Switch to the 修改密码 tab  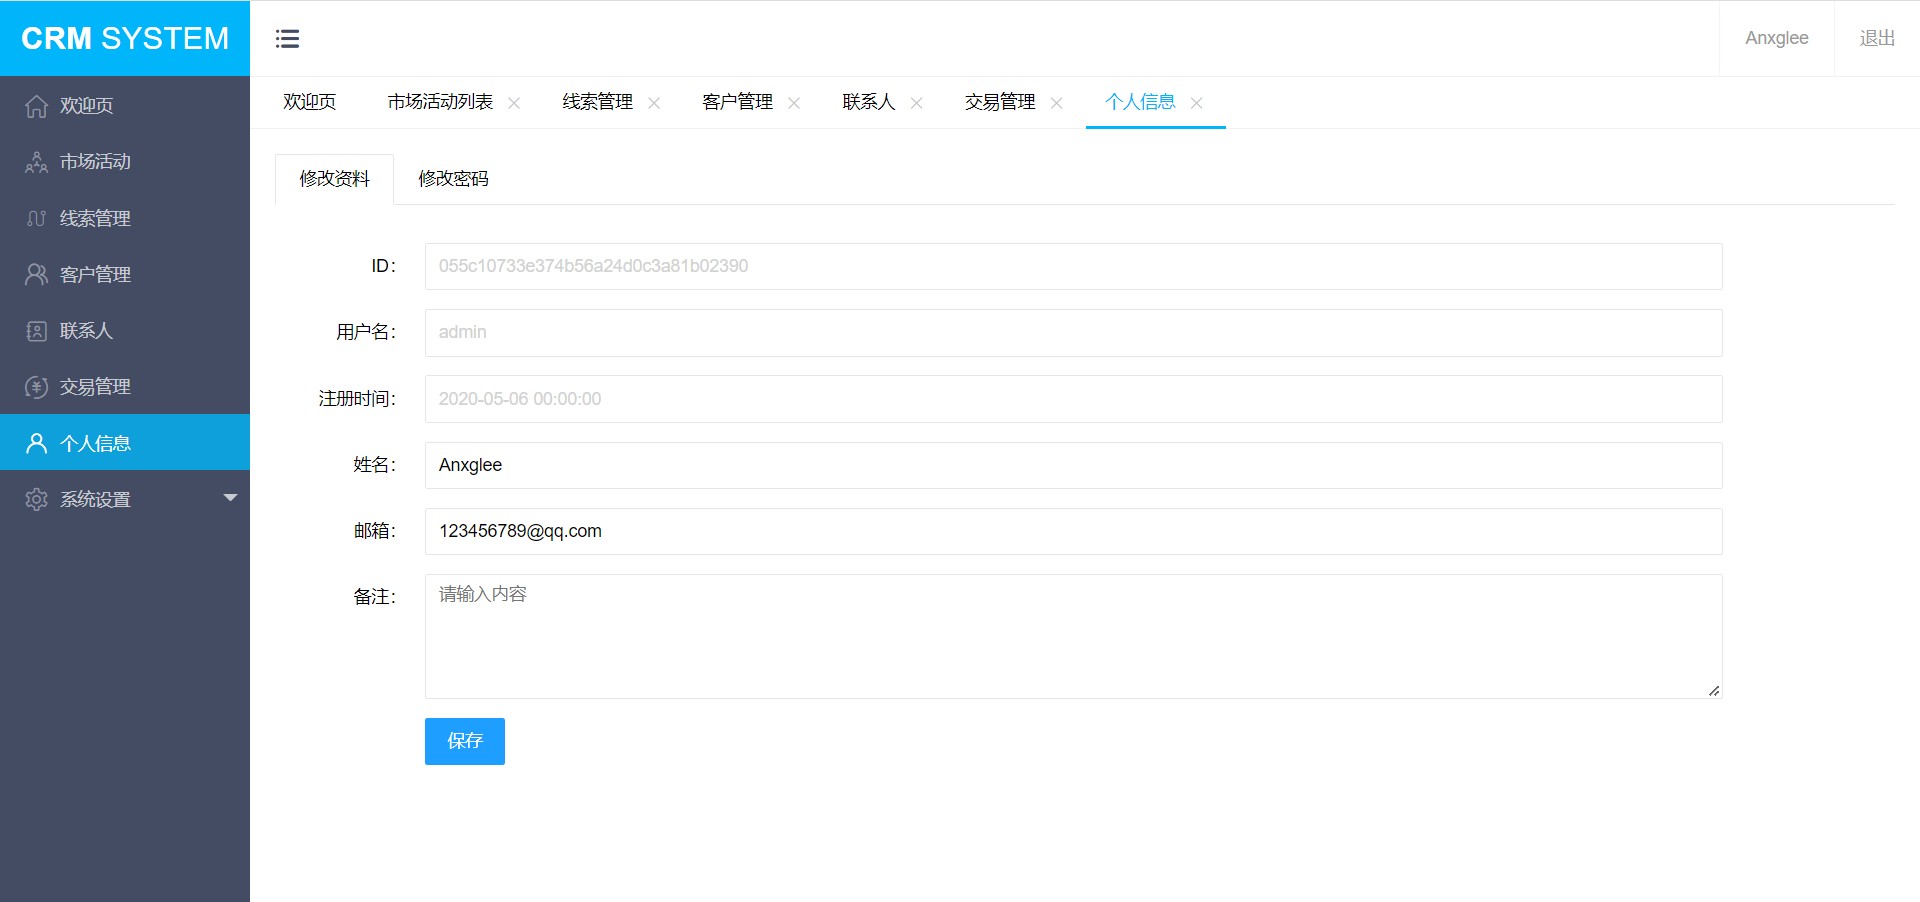click(453, 179)
